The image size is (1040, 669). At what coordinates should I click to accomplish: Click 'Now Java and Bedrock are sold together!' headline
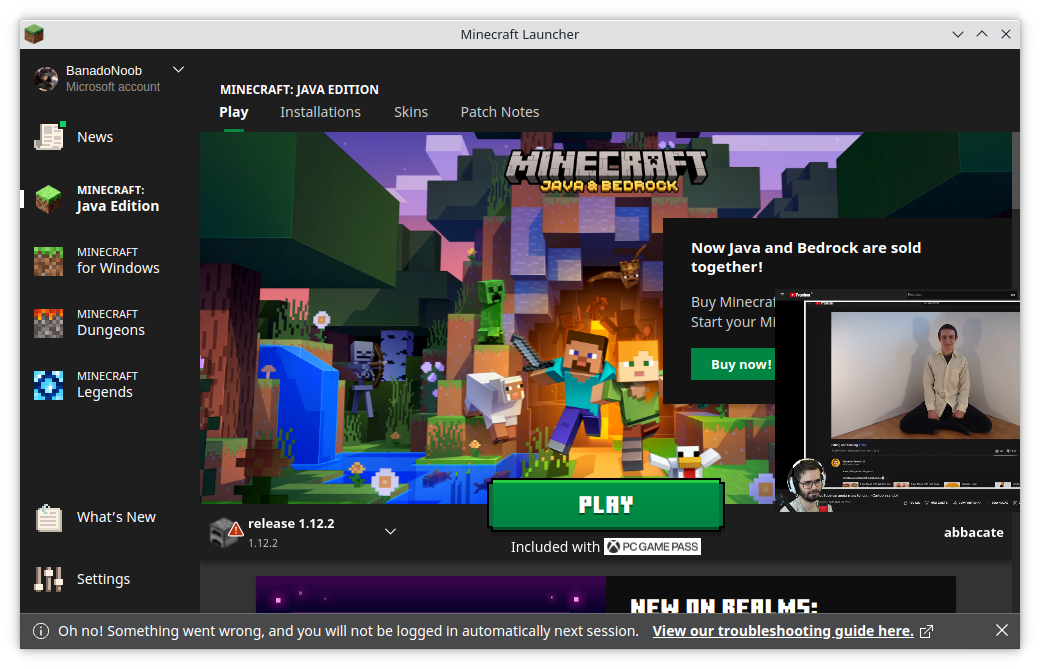click(806, 257)
